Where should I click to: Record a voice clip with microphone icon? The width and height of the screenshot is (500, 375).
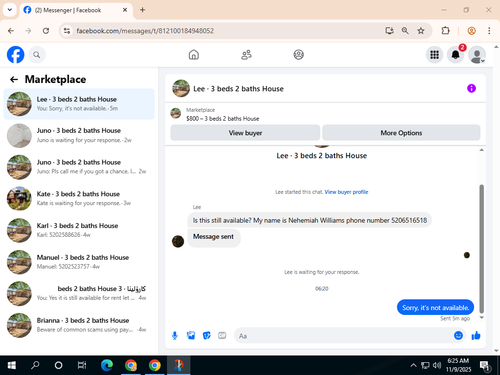[x=175, y=336]
